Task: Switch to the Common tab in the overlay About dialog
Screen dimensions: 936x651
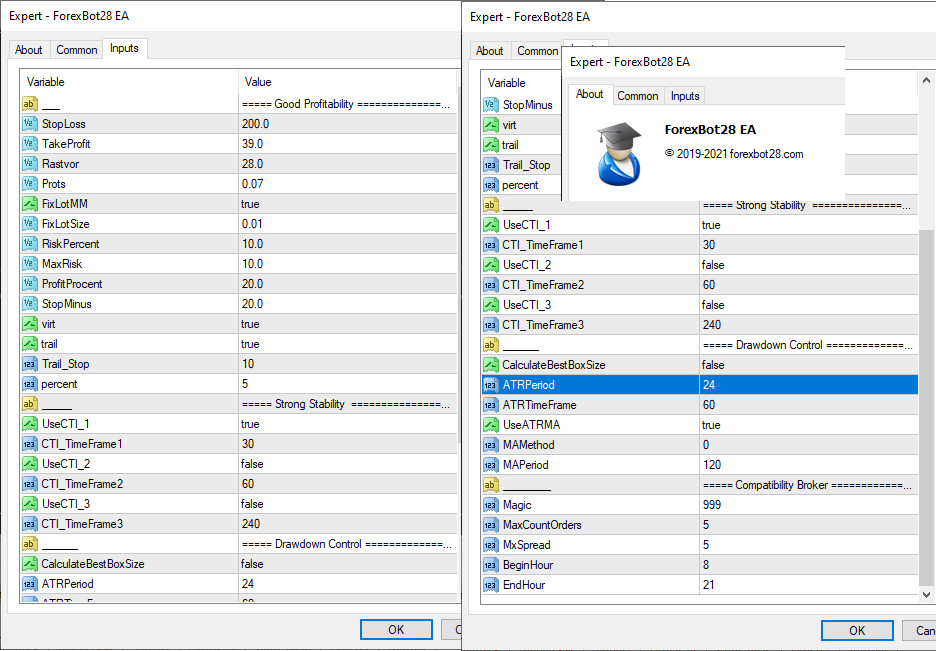Action: point(638,95)
